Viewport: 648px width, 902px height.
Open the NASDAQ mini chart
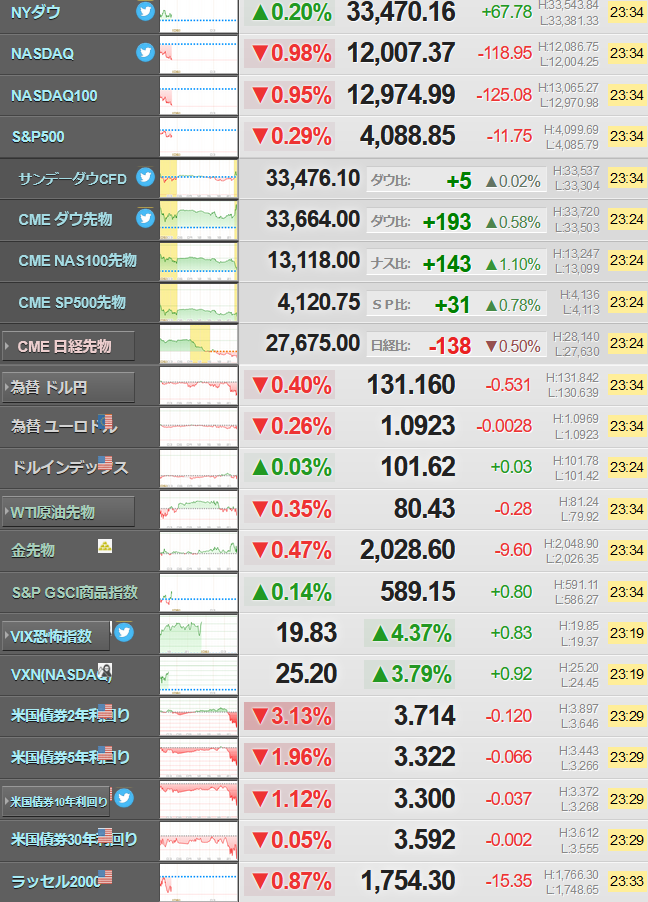[x=199, y=54]
